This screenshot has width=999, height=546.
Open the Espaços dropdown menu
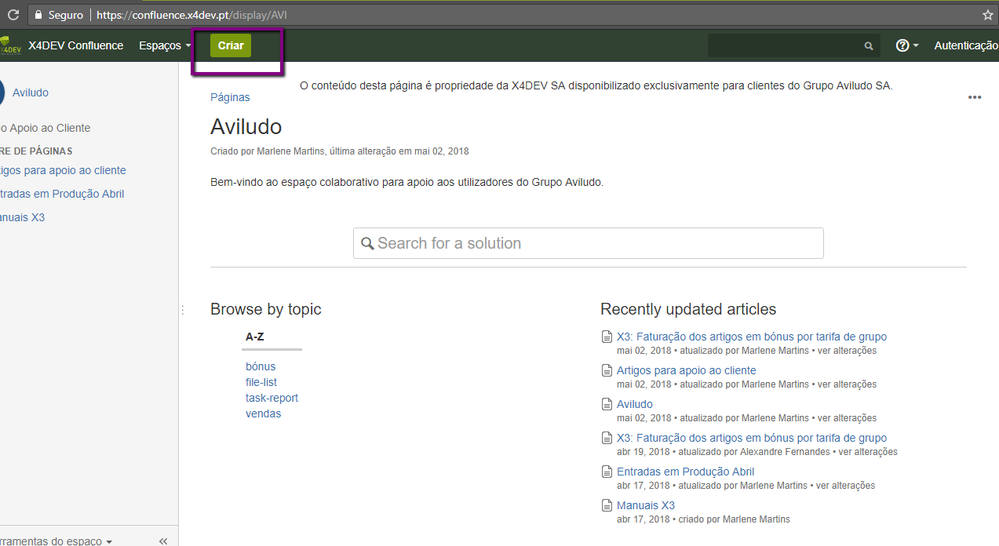(x=164, y=45)
